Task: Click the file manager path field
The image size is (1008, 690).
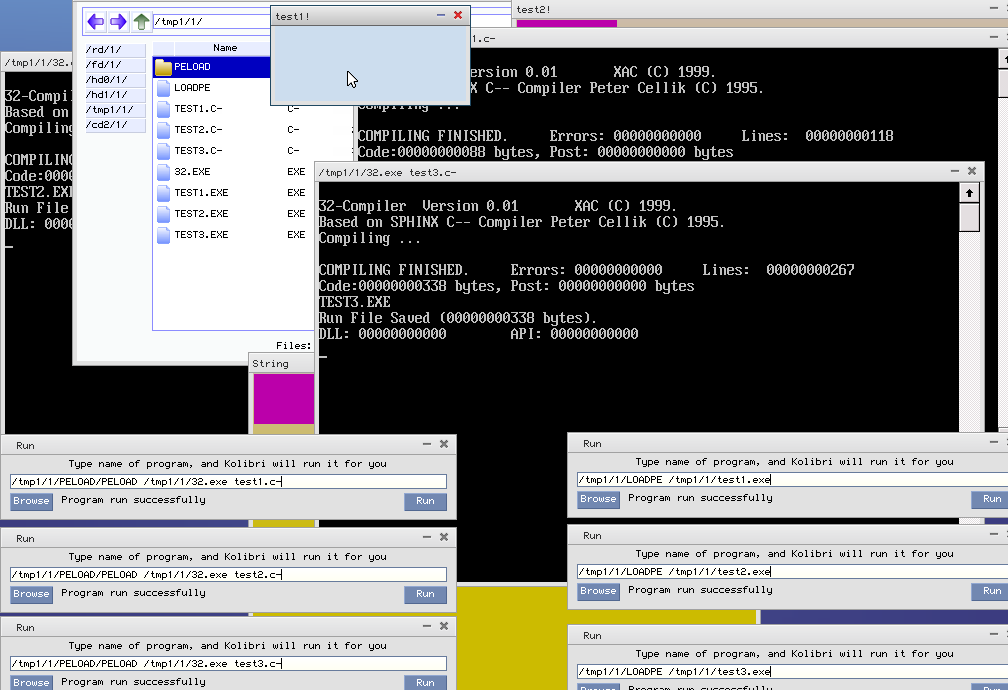Action: click(x=210, y=21)
